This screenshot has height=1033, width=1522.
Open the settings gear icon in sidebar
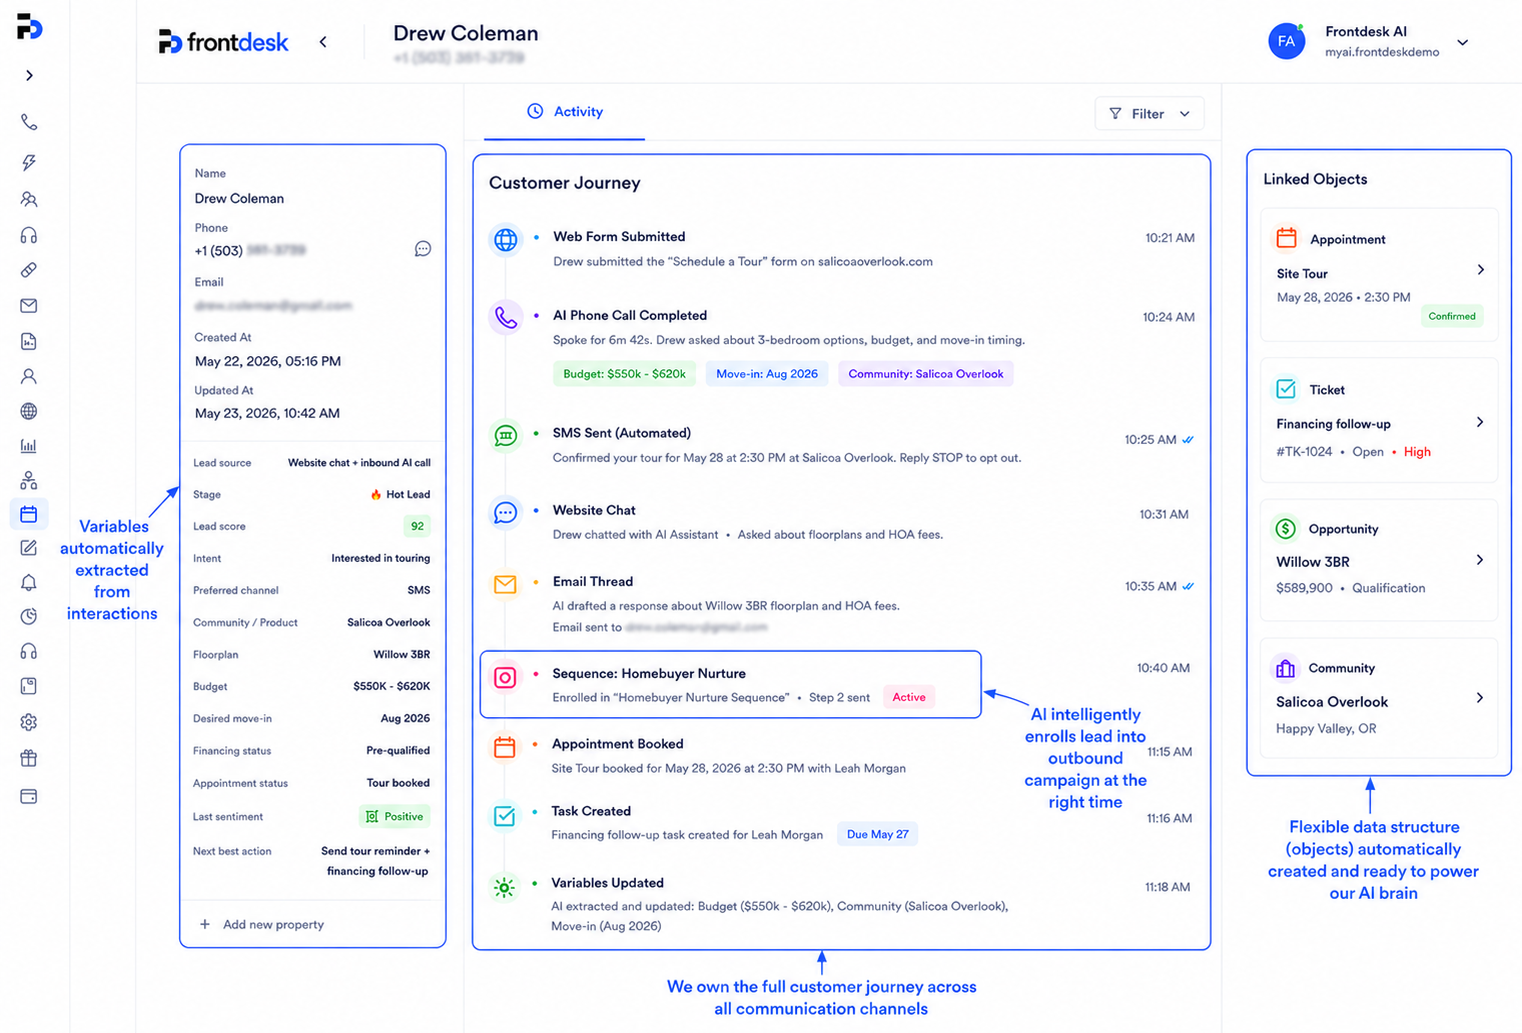coord(29,722)
